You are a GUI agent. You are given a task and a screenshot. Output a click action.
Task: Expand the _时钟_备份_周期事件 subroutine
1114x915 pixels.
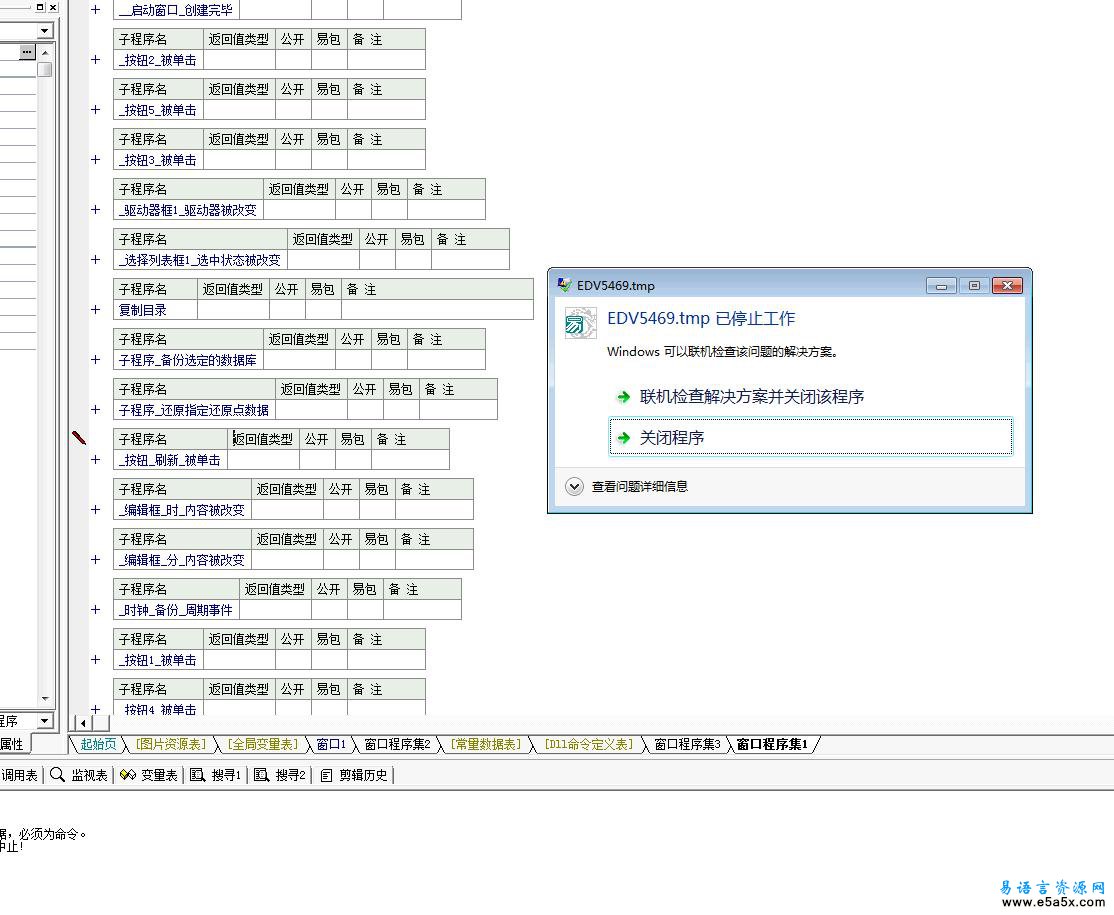coord(96,610)
